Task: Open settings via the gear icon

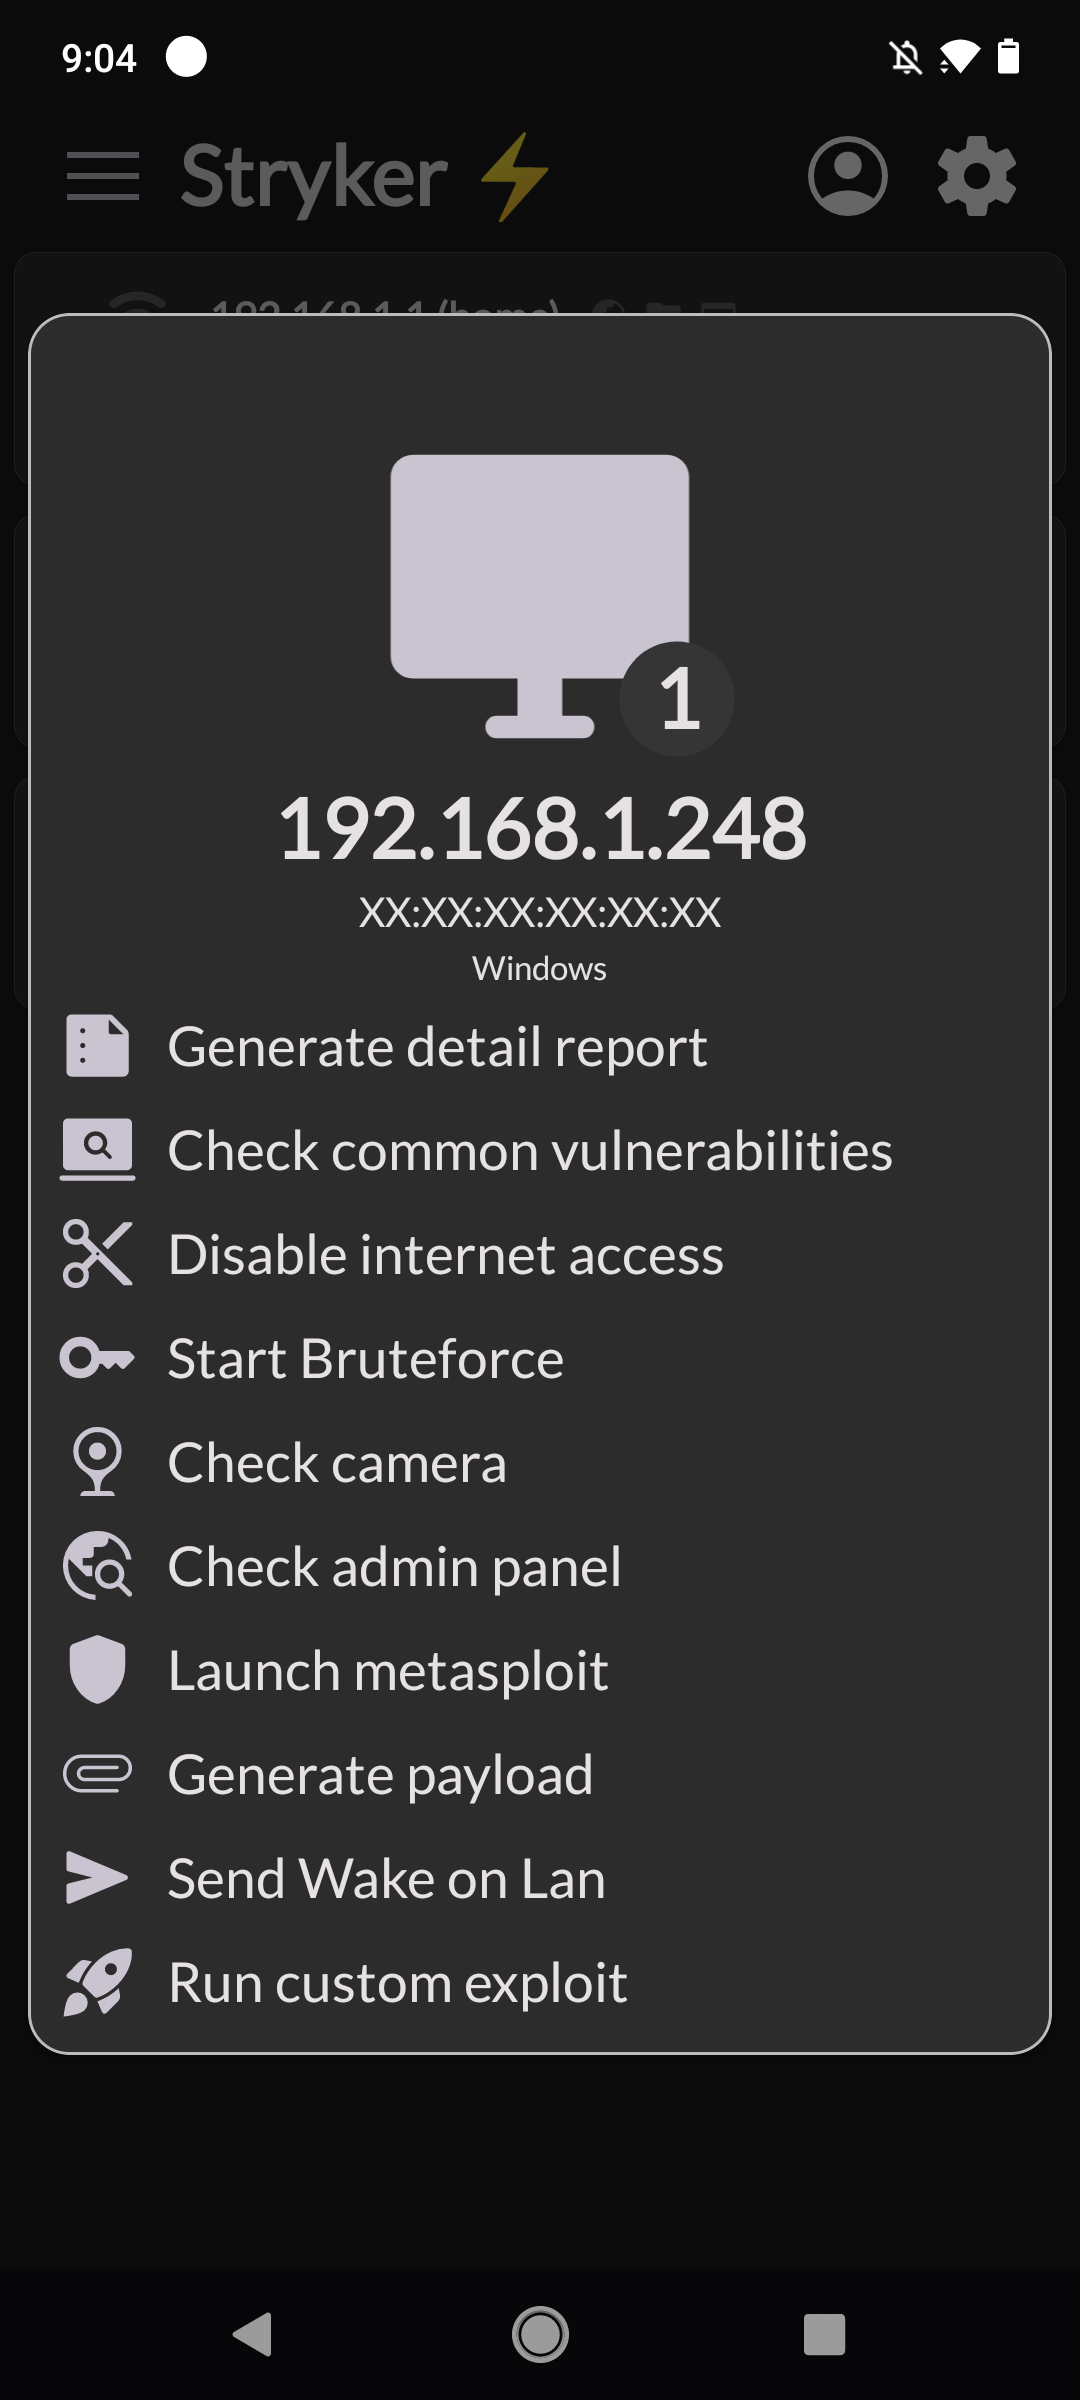Action: pyautogui.click(x=977, y=176)
